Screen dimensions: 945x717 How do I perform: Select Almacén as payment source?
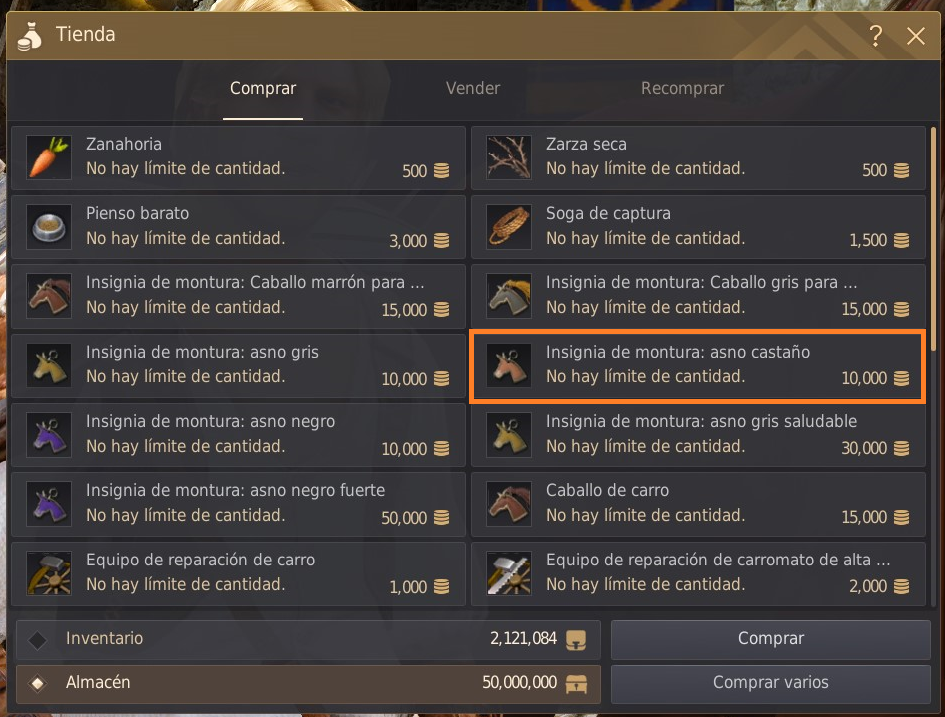308,683
